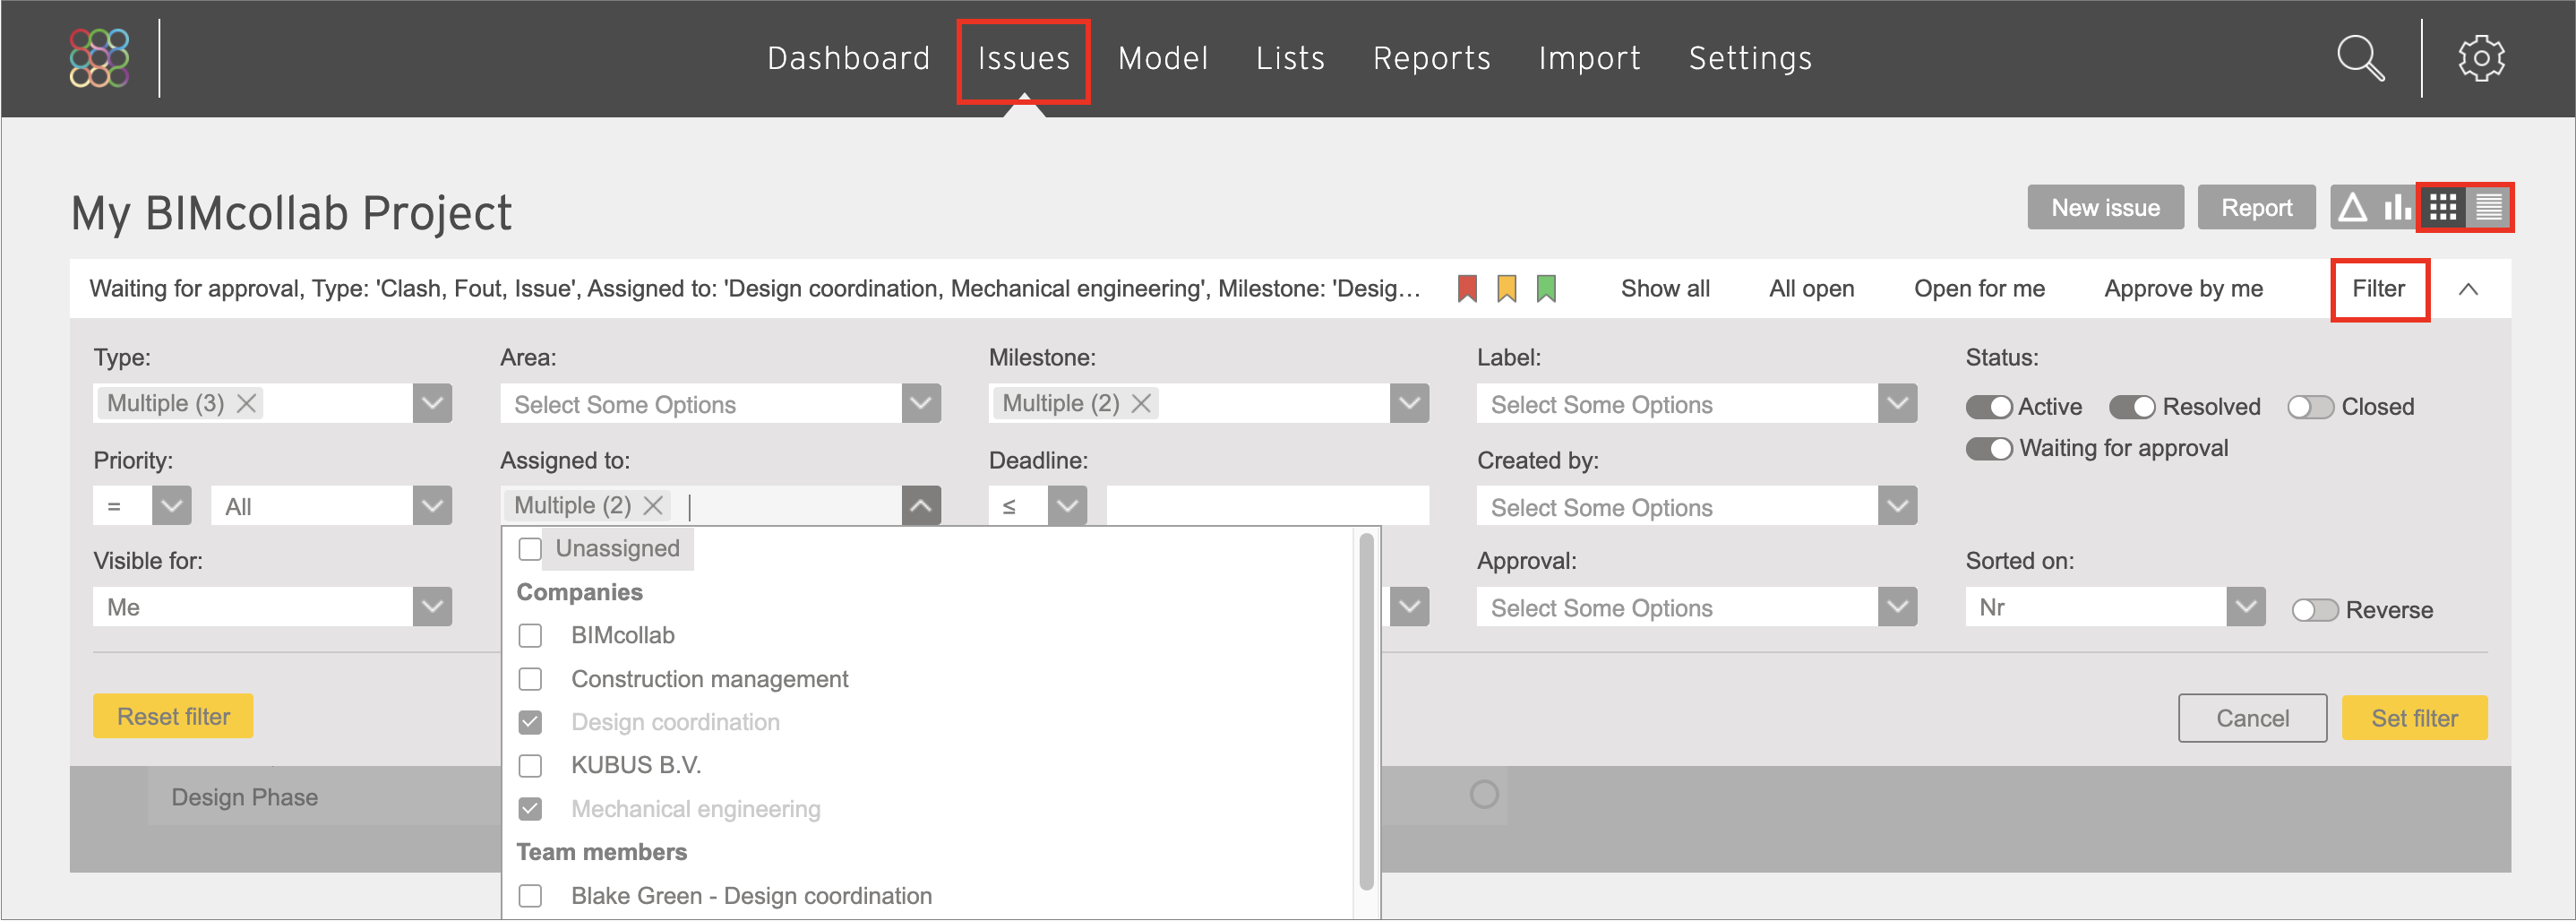Click the Assigned to dropdown list scrollbar

(x=1366, y=712)
